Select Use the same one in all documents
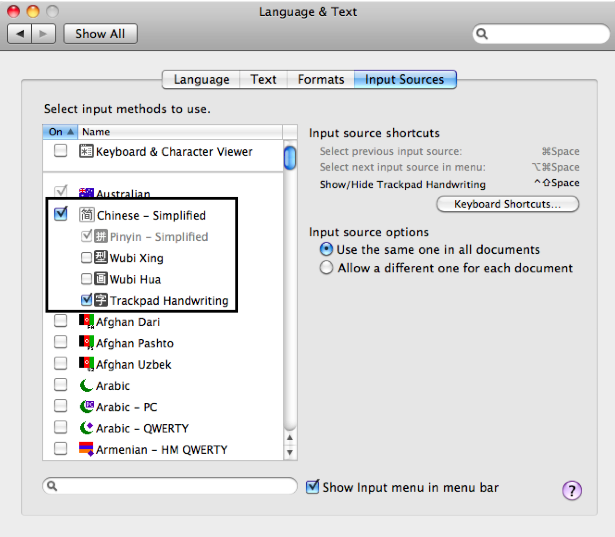615x537 pixels. tap(326, 249)
